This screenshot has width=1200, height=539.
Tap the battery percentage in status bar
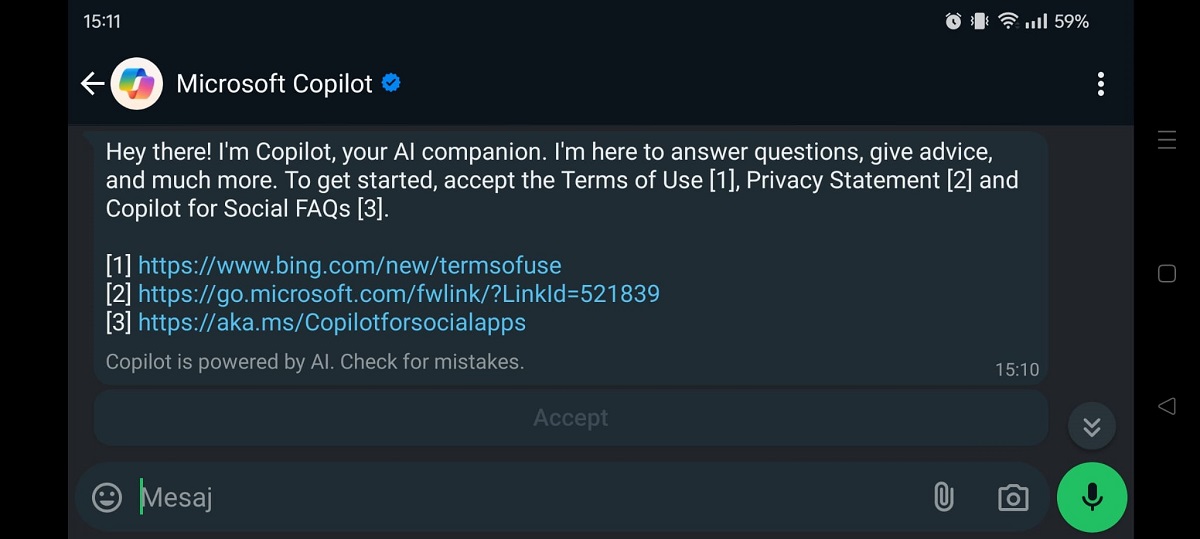pos(1071,21)
